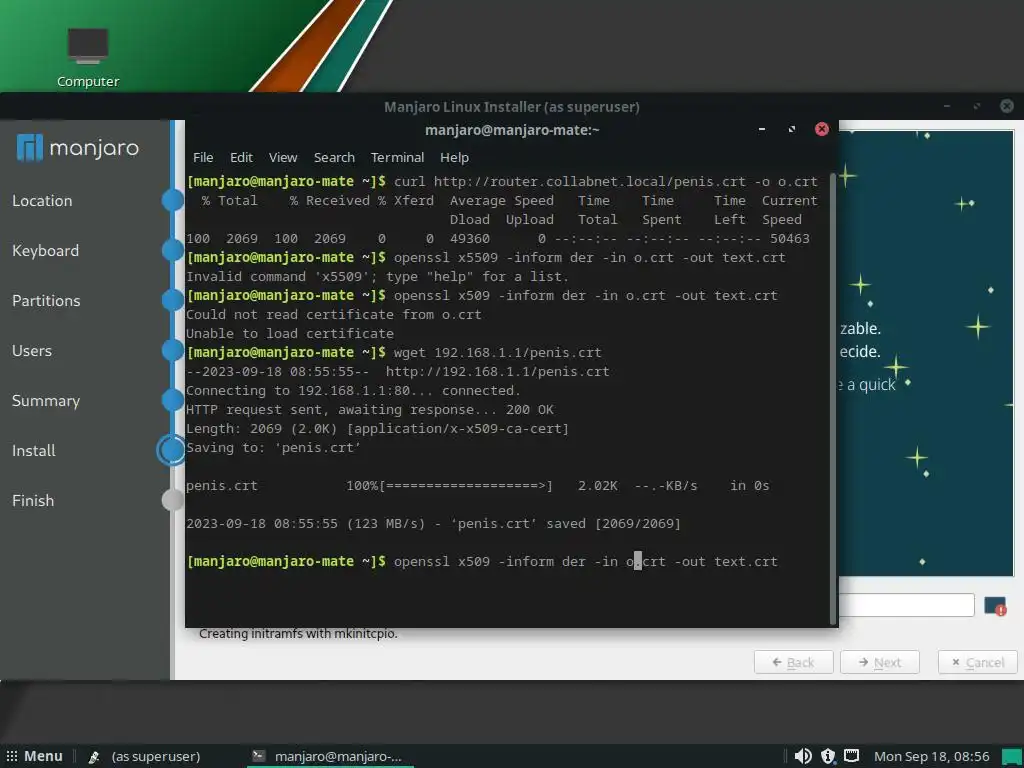1024x768 pixels.
Task: Click the 'Could not read certificate from o.crt' line
Action: click(334, 315)
